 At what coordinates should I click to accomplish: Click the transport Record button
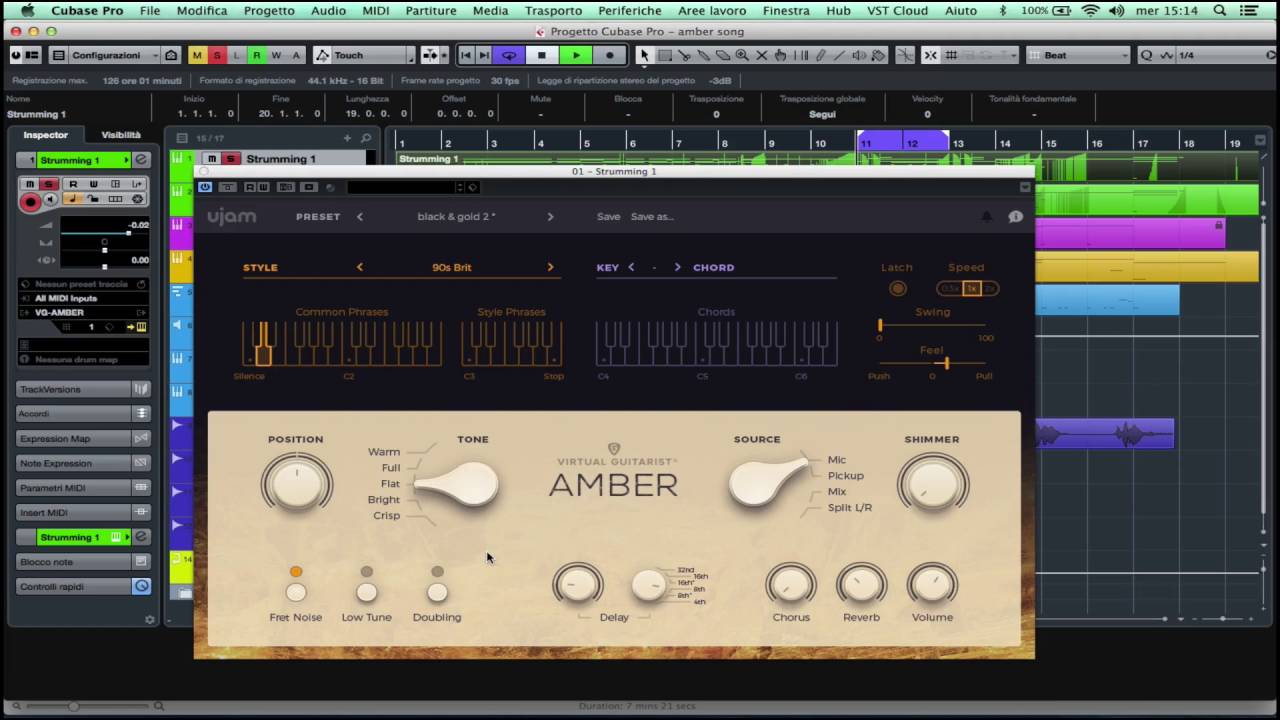[x=609, y=55]
